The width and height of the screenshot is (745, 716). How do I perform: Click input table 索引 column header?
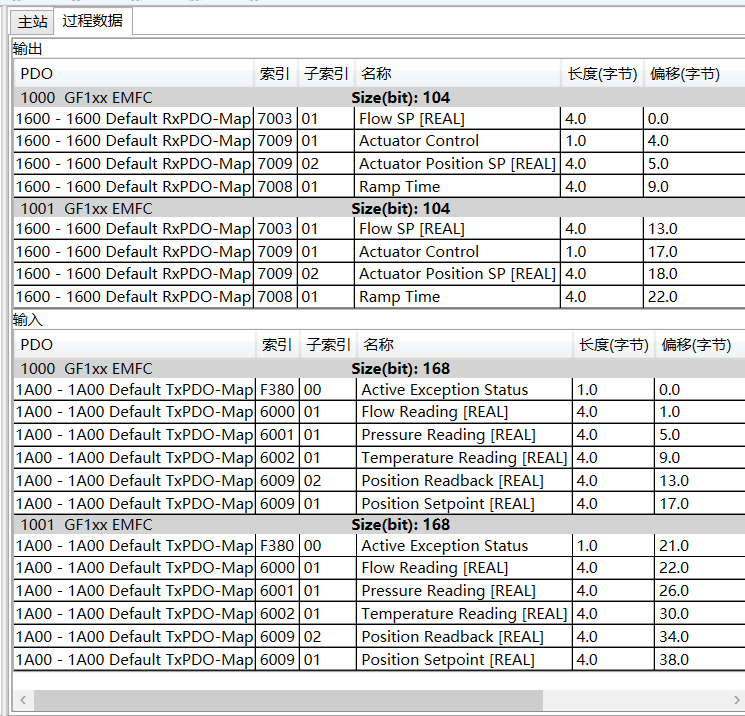[x=277, y=344]
